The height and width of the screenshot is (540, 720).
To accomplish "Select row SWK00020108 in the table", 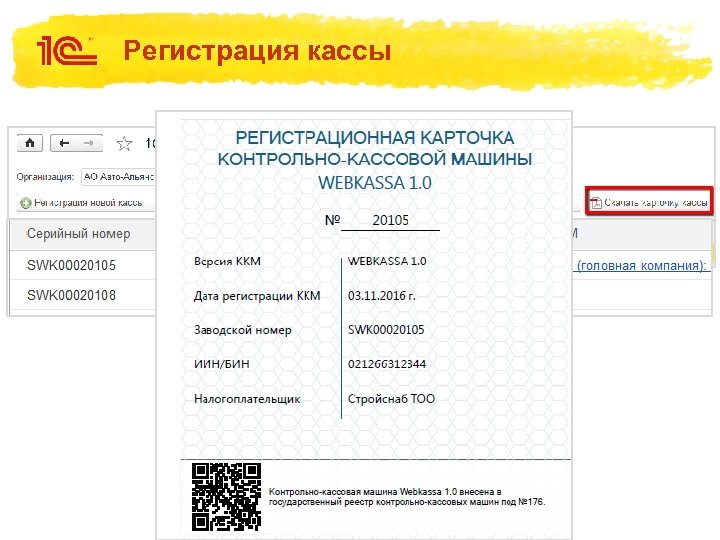I will (83, 295).
